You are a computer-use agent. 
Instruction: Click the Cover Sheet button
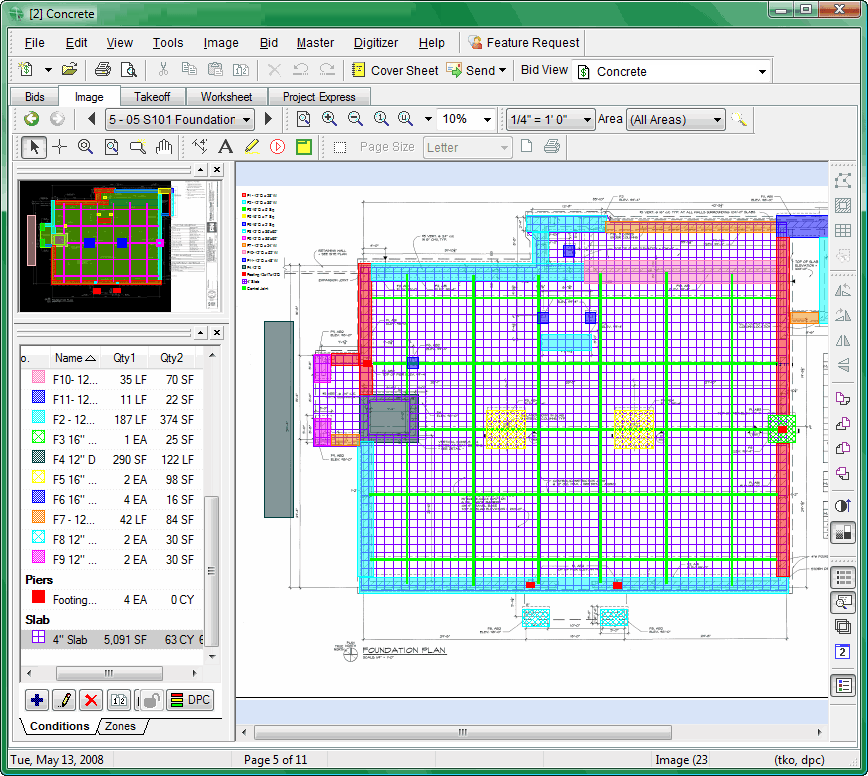click(395, 70)
